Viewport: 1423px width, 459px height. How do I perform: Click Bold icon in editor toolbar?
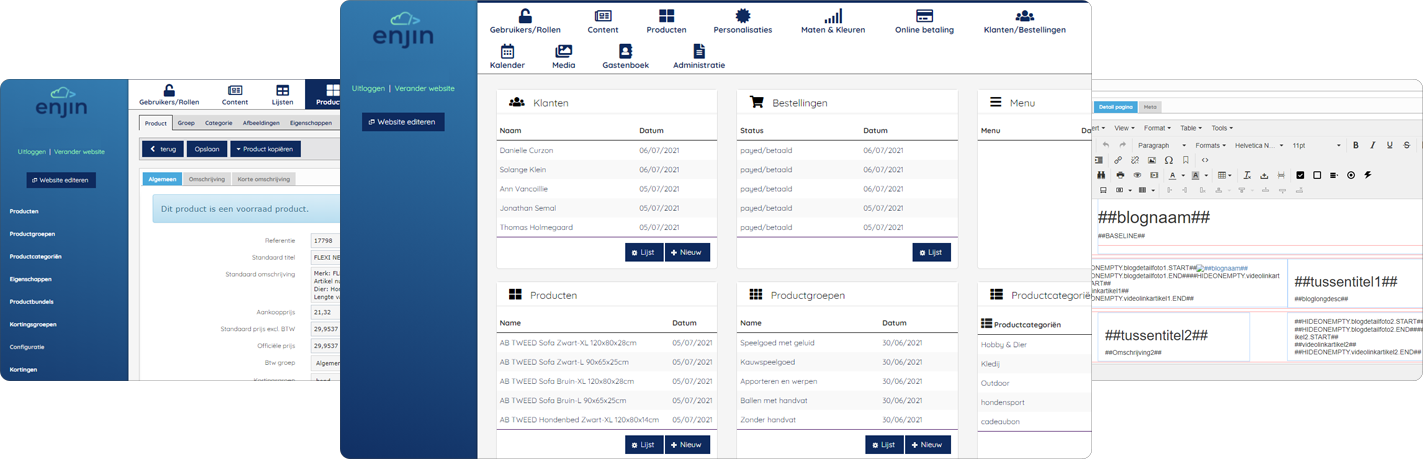pyautogui.click(x=1356, y=145)
